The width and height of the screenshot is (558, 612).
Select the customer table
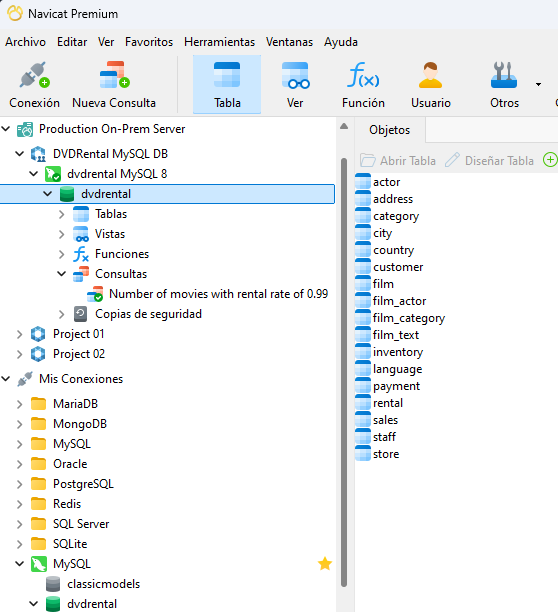398,267
